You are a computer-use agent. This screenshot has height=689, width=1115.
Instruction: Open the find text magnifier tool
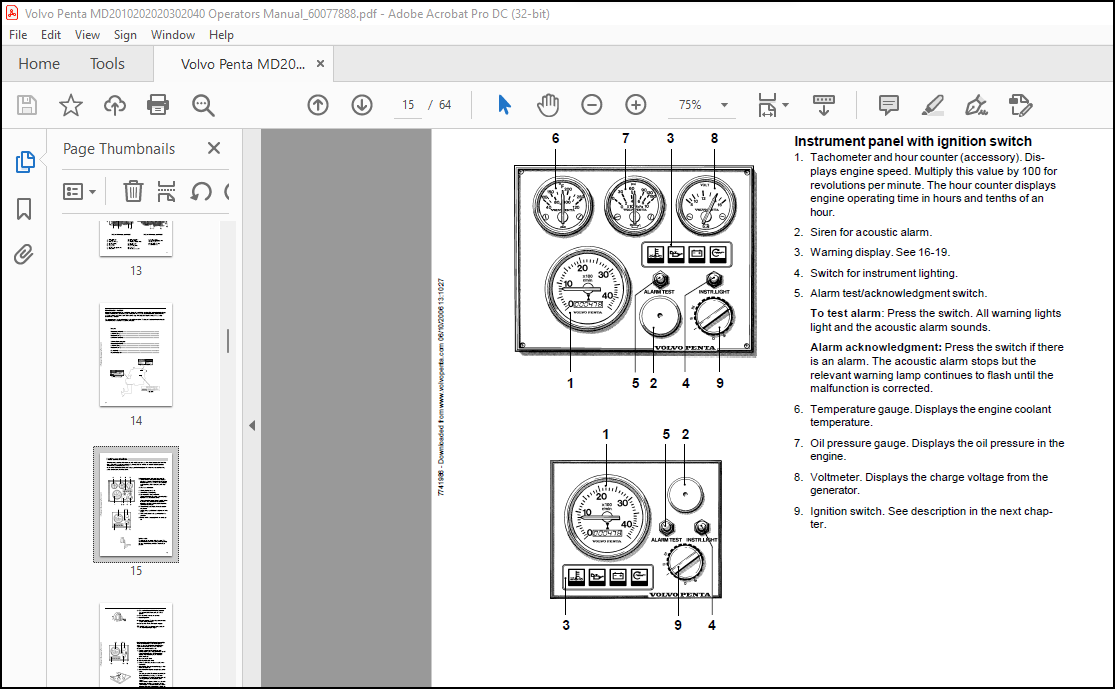(203, 105)
